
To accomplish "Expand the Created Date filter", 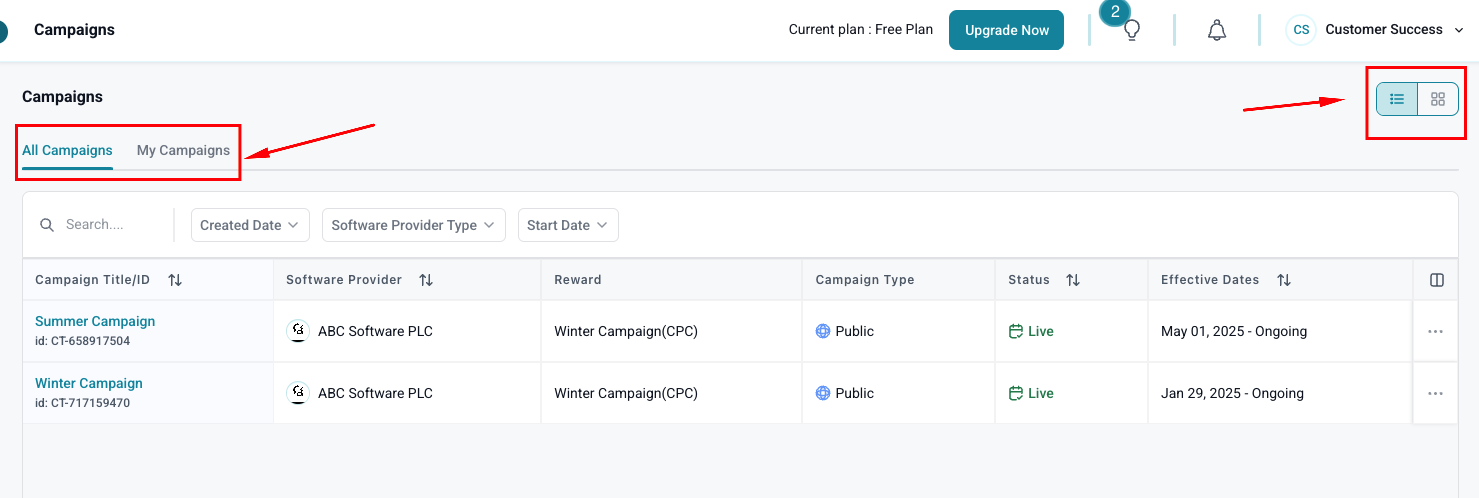I will tap(250, 225).
